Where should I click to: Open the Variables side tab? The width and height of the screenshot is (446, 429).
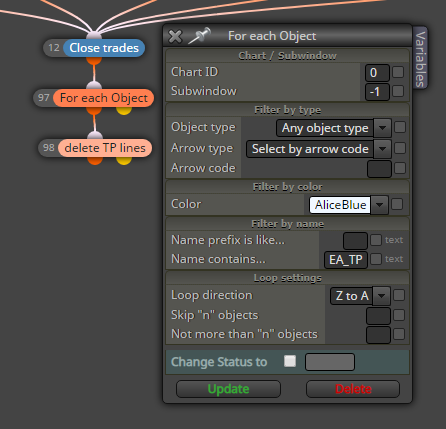coord(420,59)
